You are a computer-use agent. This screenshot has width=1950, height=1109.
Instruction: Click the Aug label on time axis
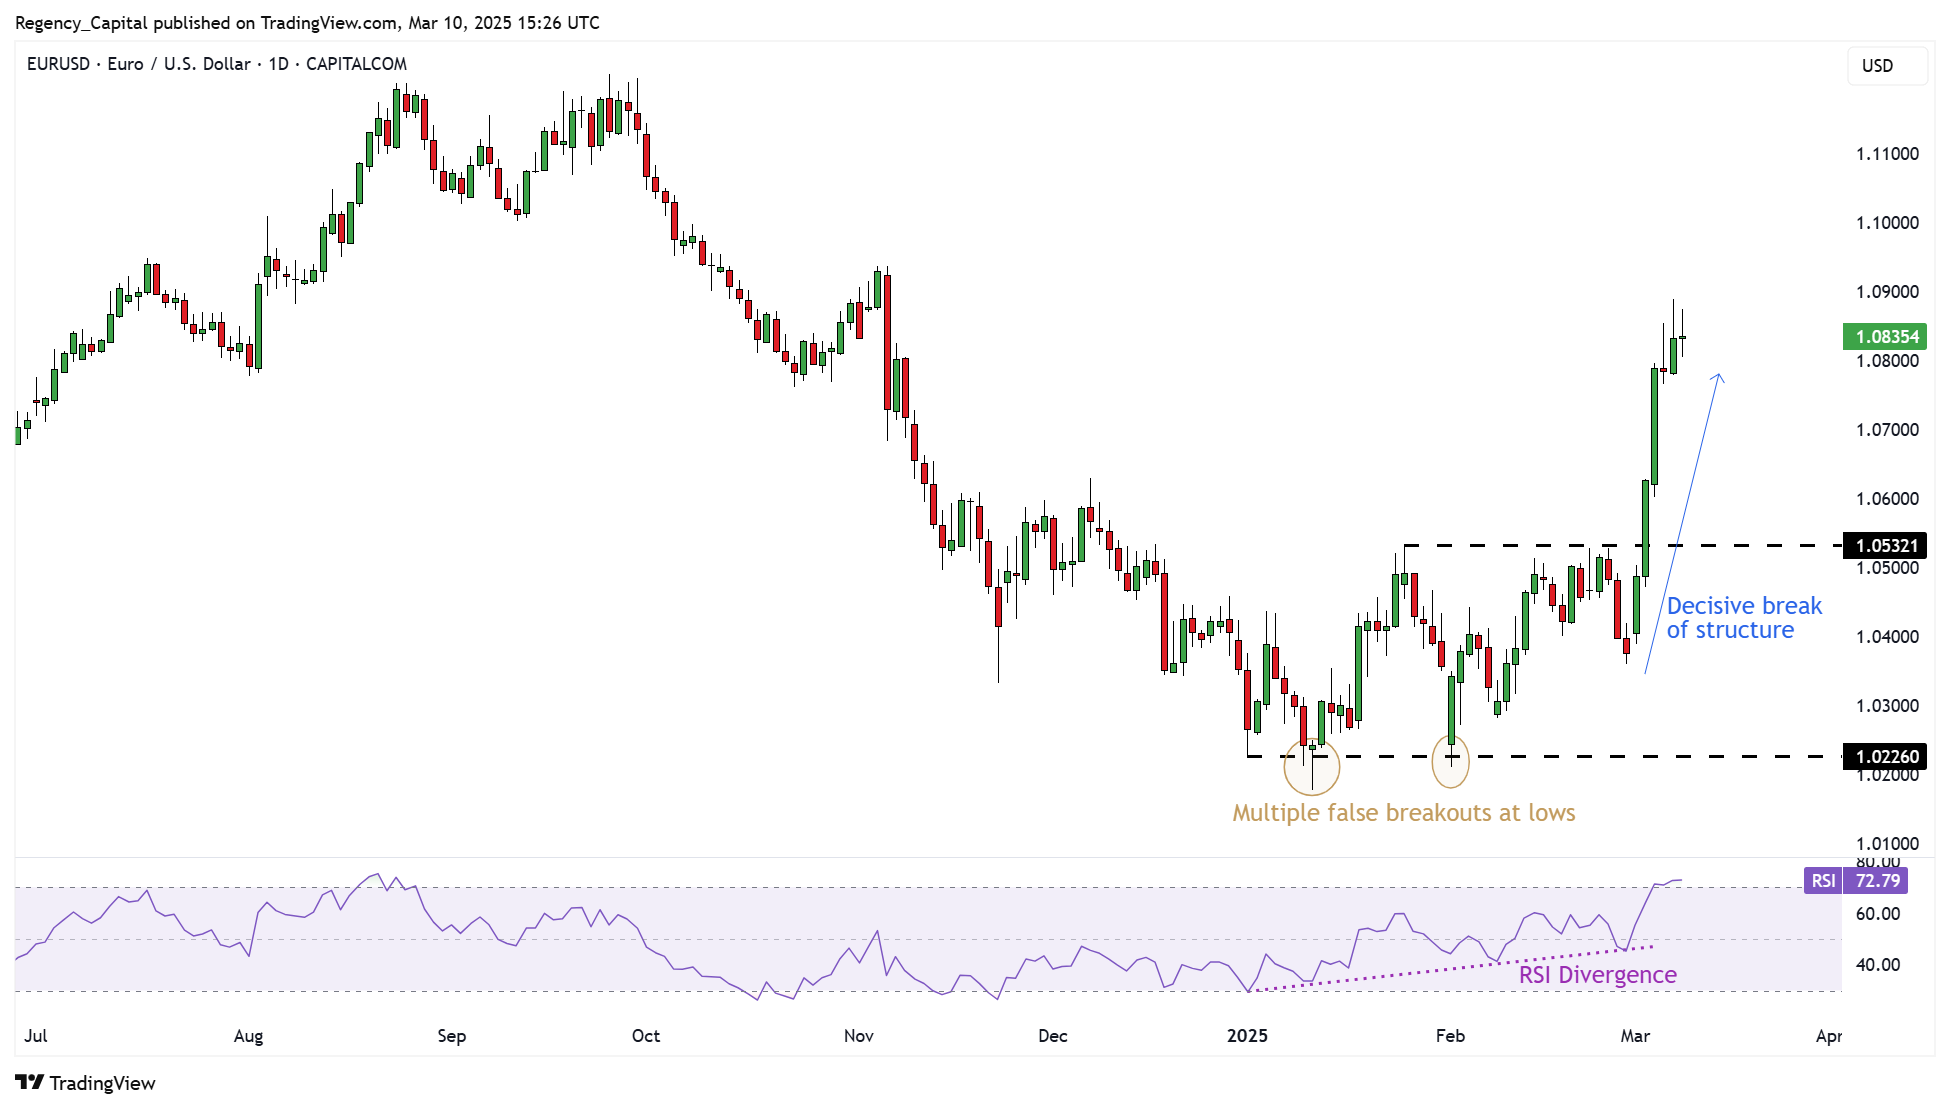(x=248, y=1036)
